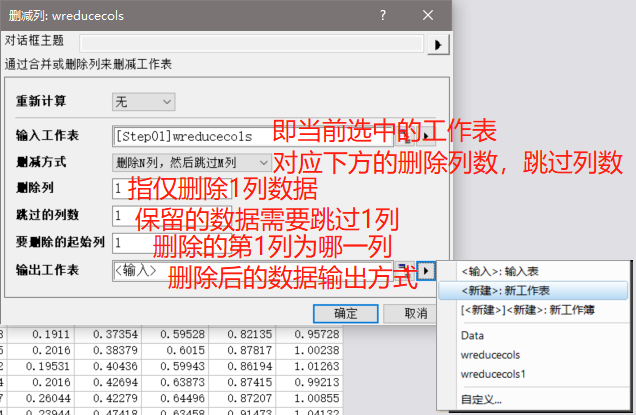This screenshot has height=415, width=636.
Task: Click the starting column to delete field
Action: [x=172, y=243]
